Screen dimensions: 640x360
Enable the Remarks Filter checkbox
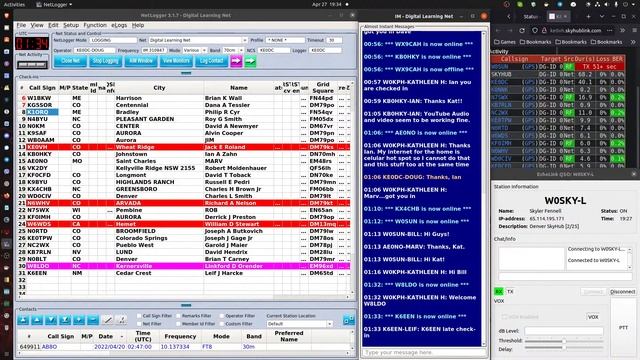point(178,316)
